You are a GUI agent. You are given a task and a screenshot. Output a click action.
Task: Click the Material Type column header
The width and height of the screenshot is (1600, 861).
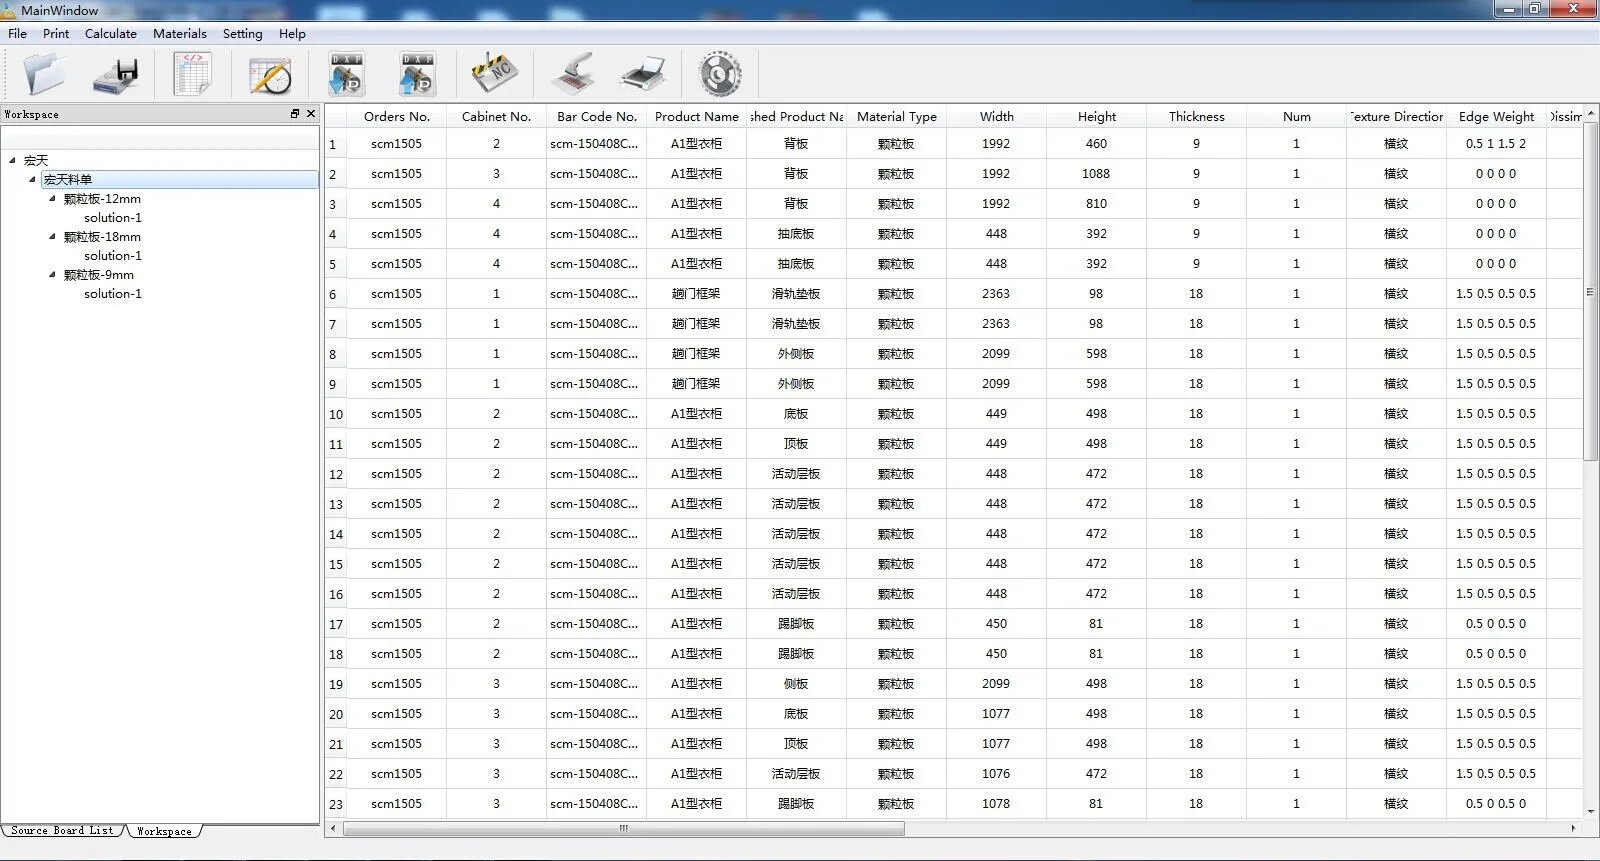[896, 116]
